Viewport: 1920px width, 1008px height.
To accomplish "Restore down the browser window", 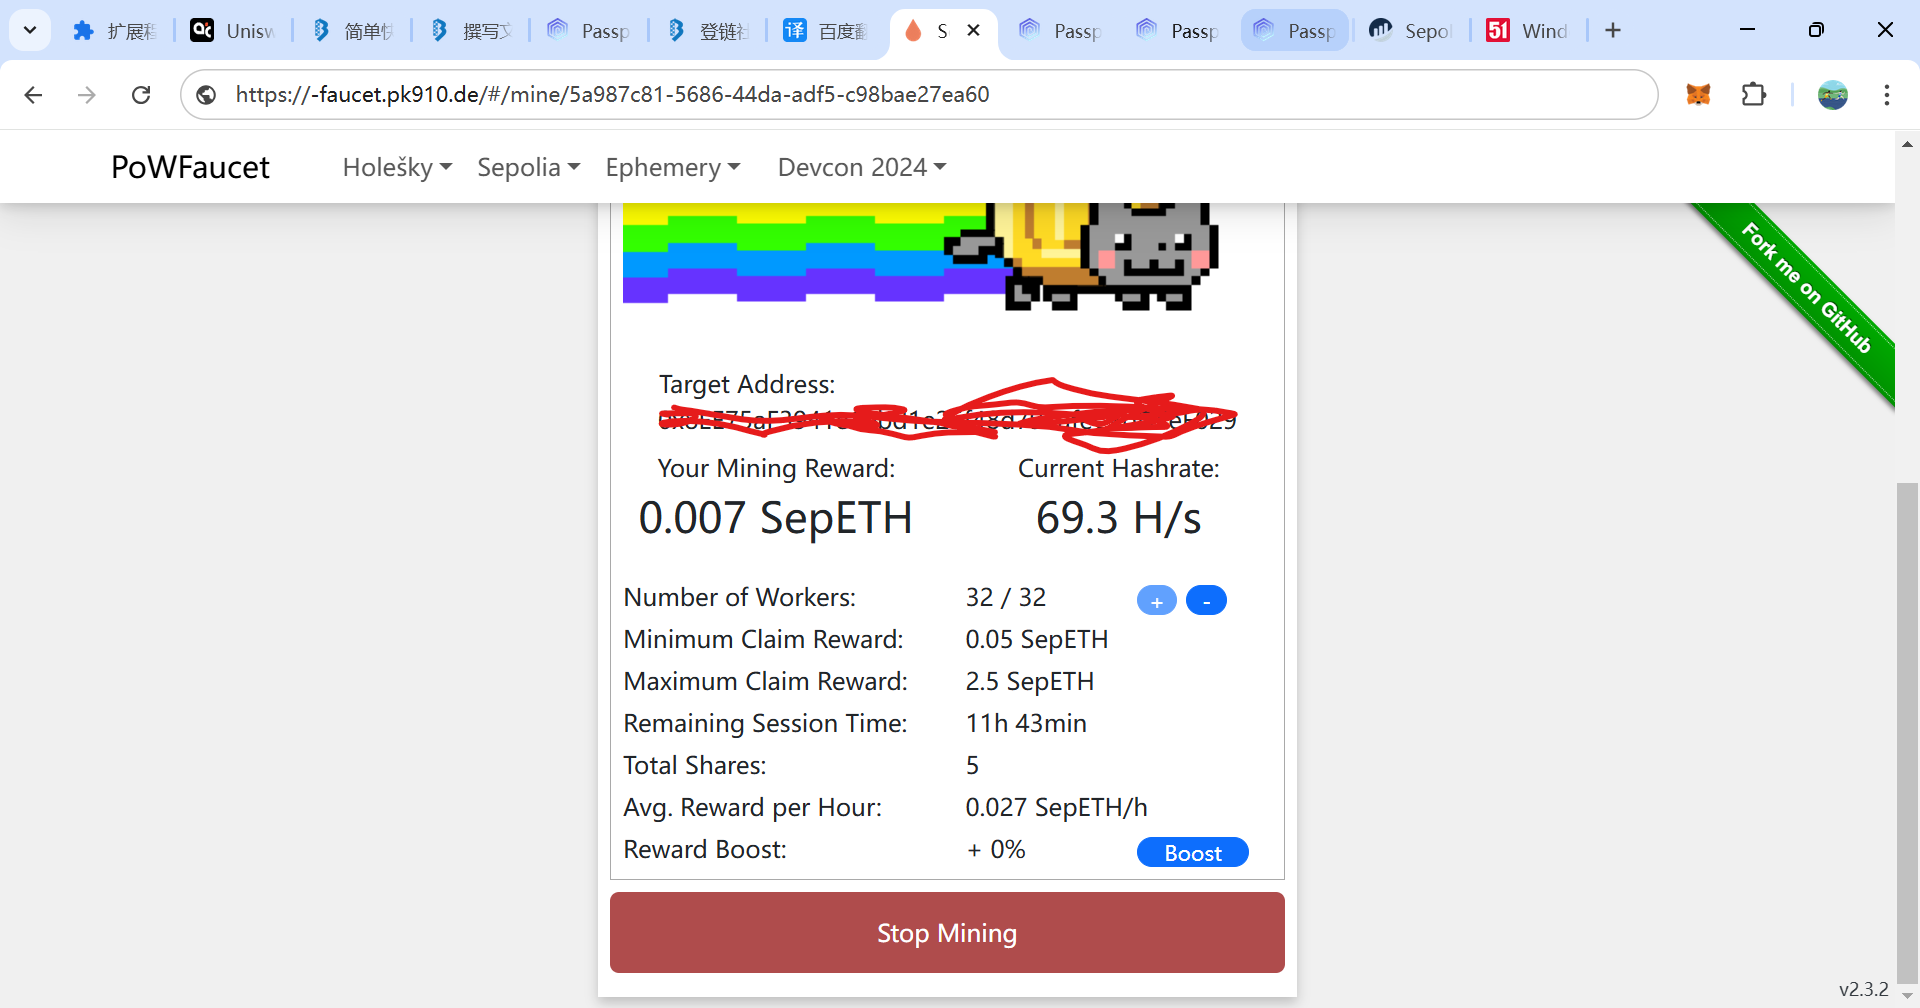I will click(1816, 30).
